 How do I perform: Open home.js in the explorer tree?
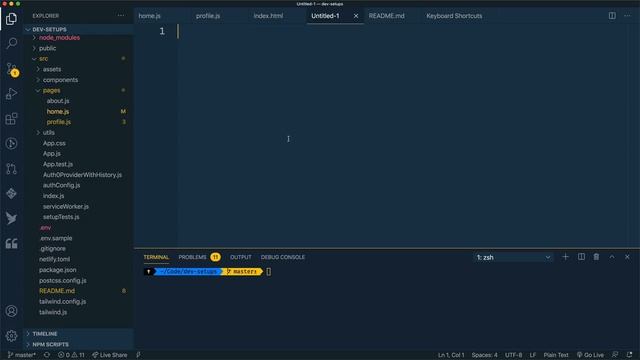pos(58,111)
